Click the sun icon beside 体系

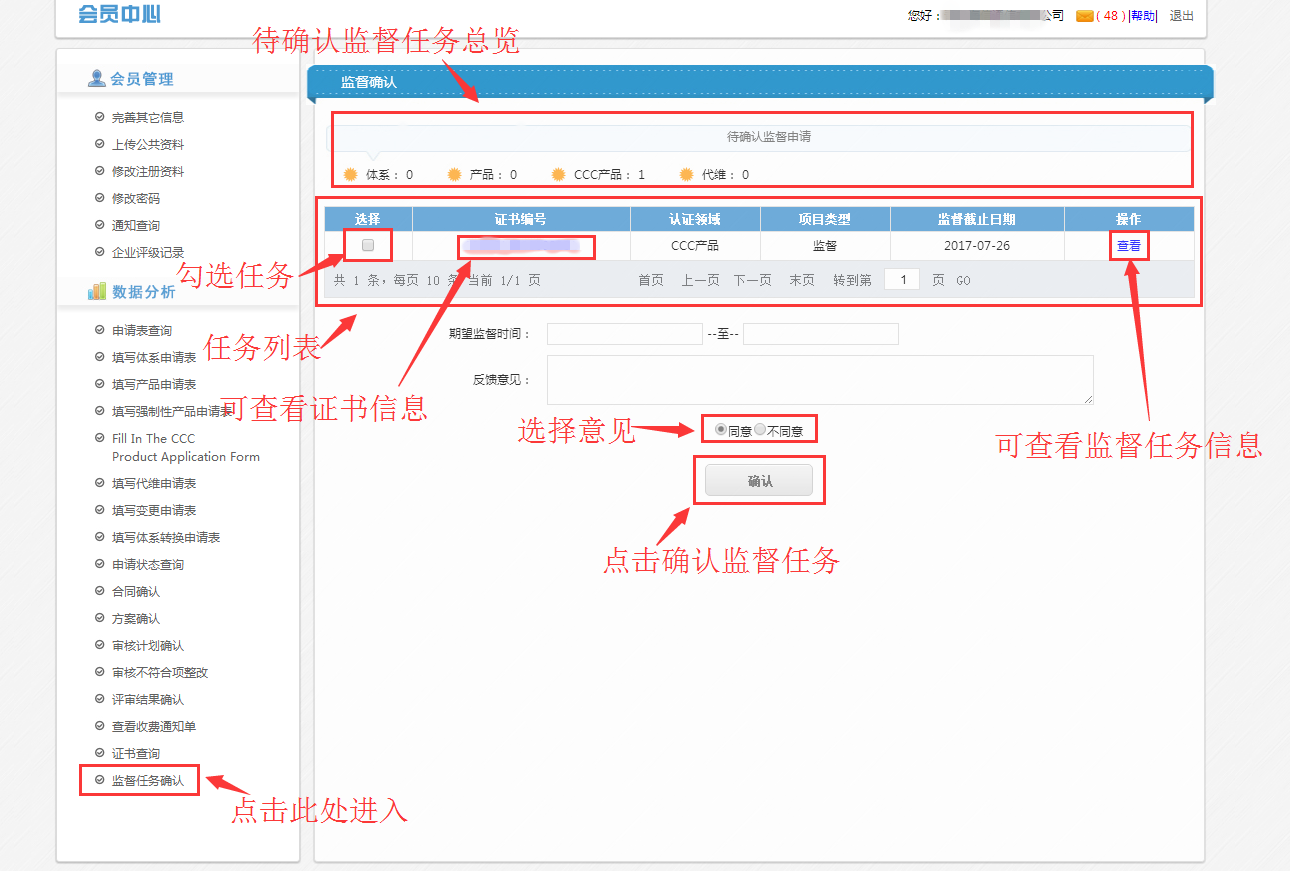(350, 174)
